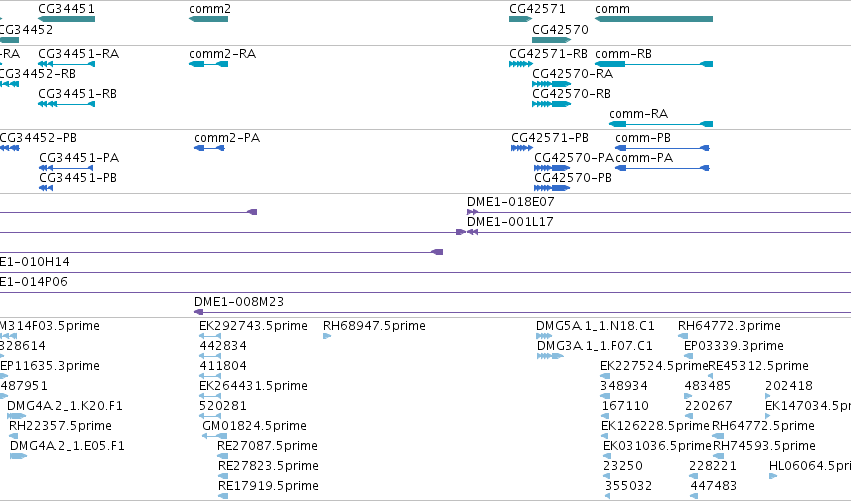Open the RH64772.3prime EST label
The image size is (851, 501).
(x=729, y=326)
